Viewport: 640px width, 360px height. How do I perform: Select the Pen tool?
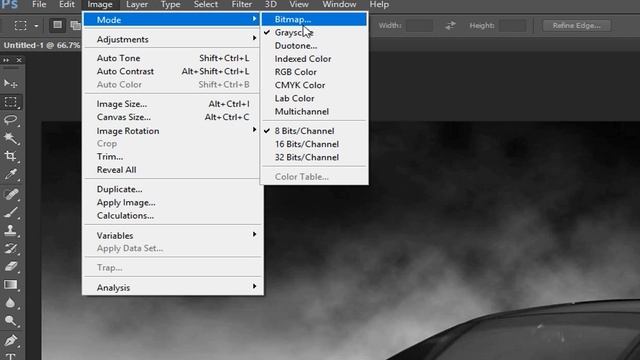(11, 340)
